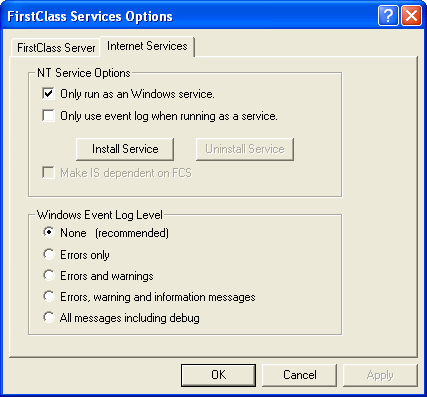
Task: Click the help question mark icon
Action: click(x=388, y=15)
